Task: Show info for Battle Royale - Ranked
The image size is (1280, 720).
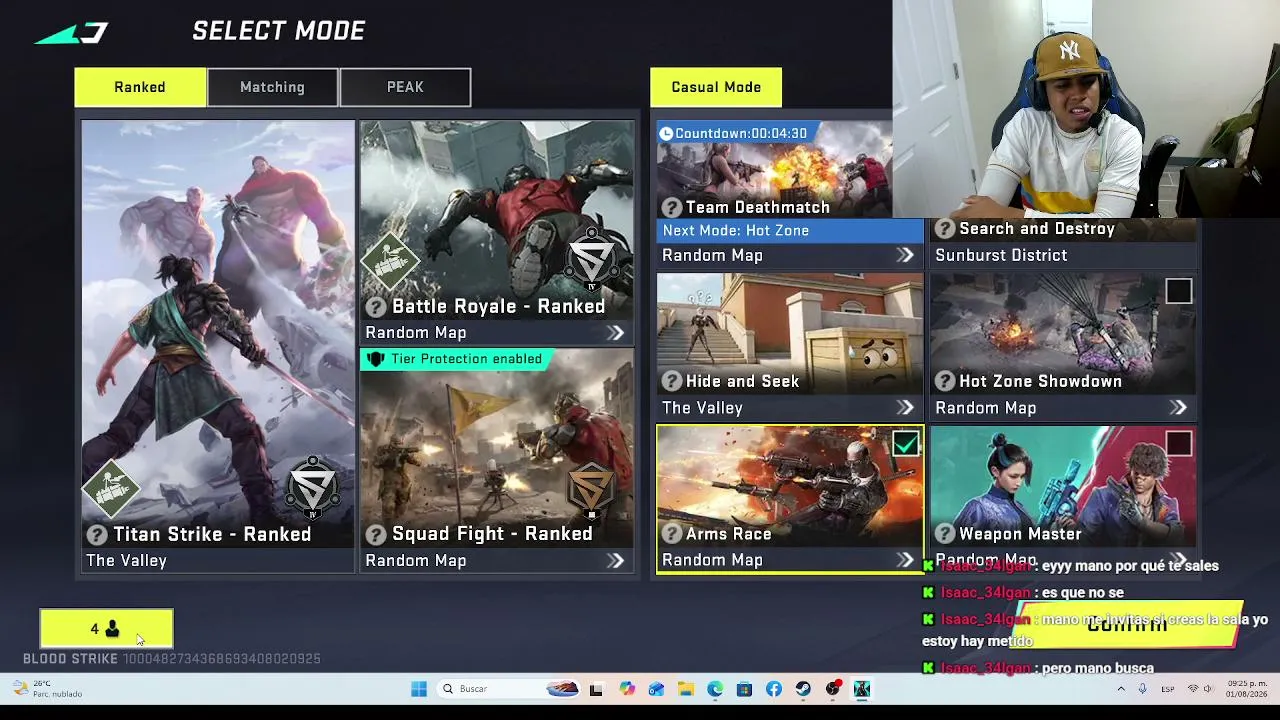Action: coord(376,307)
